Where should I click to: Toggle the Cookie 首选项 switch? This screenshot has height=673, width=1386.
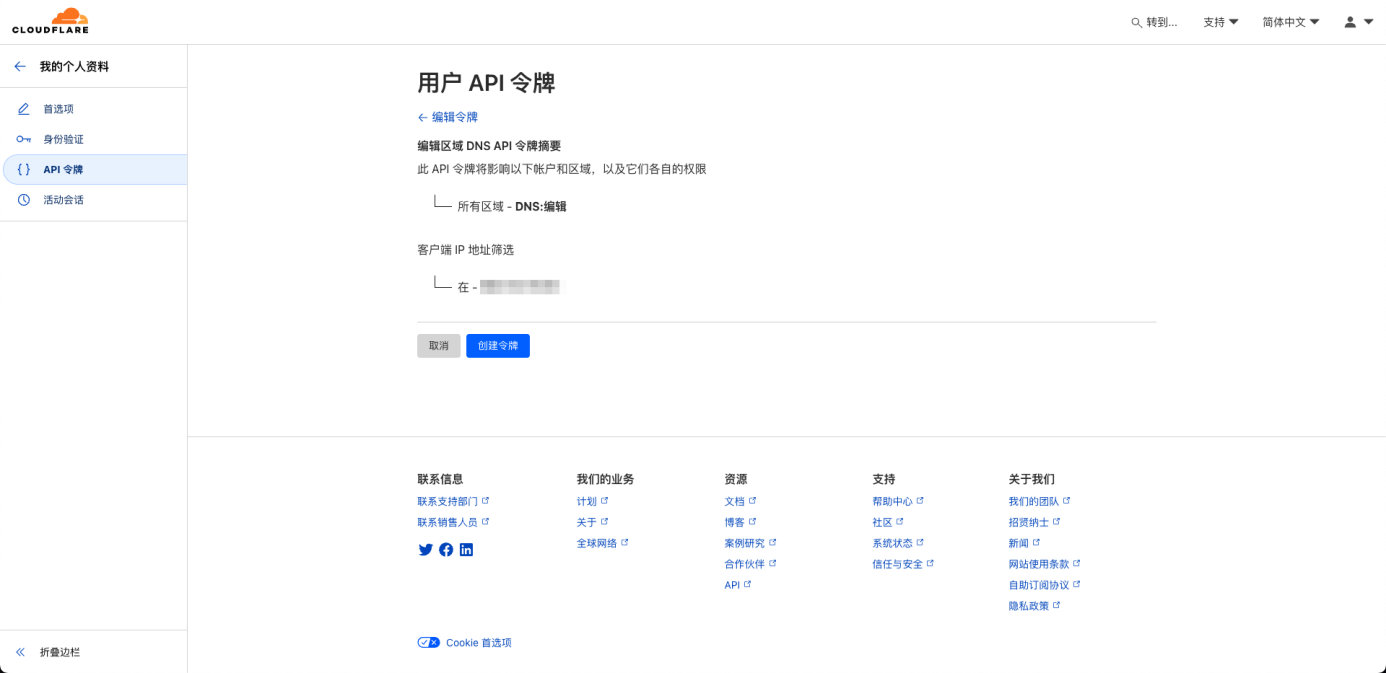[x=429, y=642]
